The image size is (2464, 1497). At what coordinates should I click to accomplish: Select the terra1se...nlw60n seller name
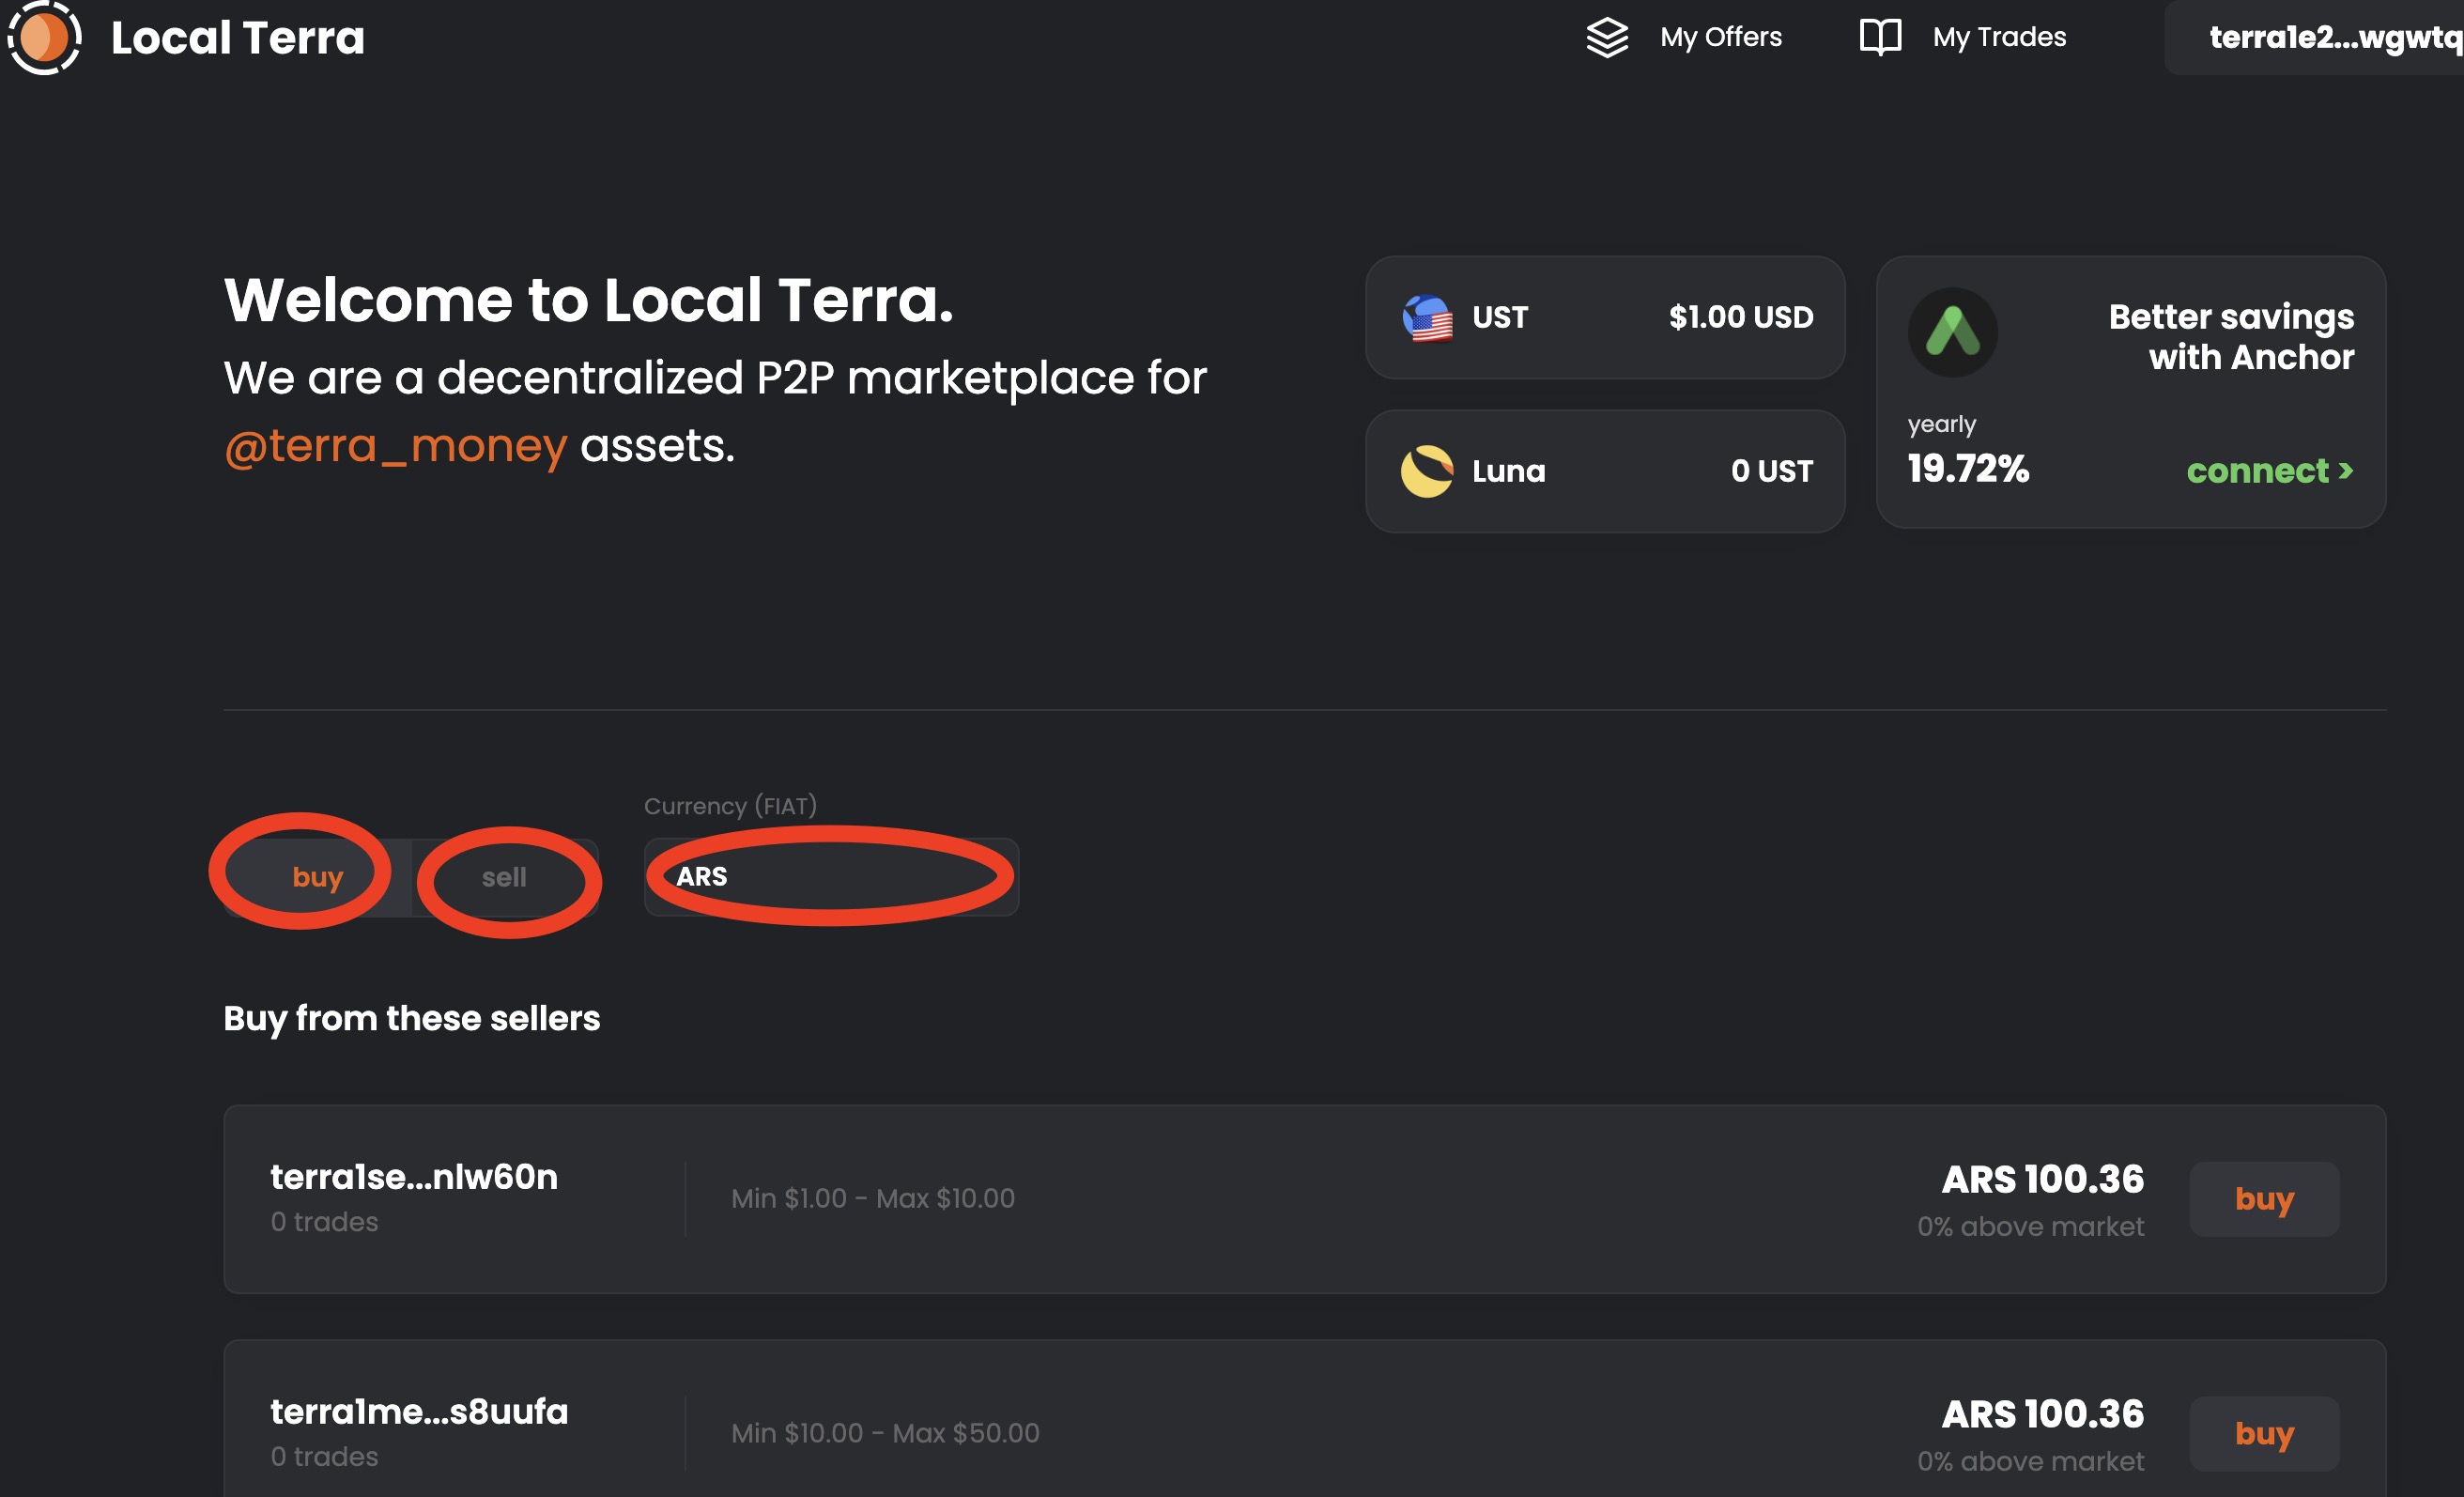tap(414, 1178)
